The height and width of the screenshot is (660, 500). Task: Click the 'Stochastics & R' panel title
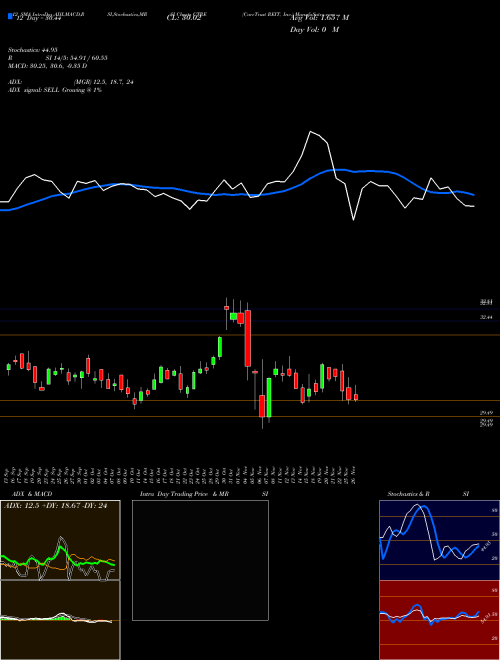[x=408, y=494]
